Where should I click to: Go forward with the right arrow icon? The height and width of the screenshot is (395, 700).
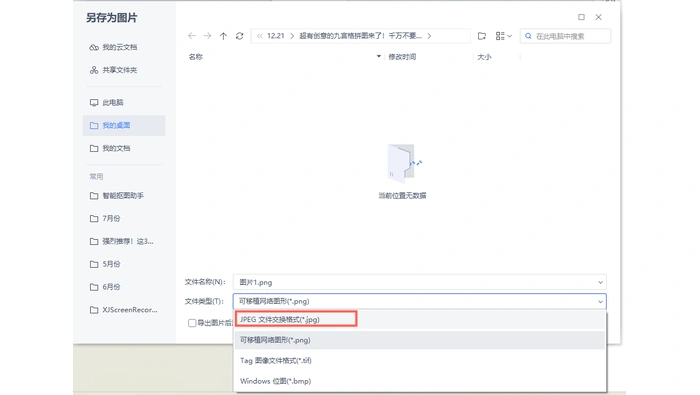pyautogui.click(x=207, y=36)
